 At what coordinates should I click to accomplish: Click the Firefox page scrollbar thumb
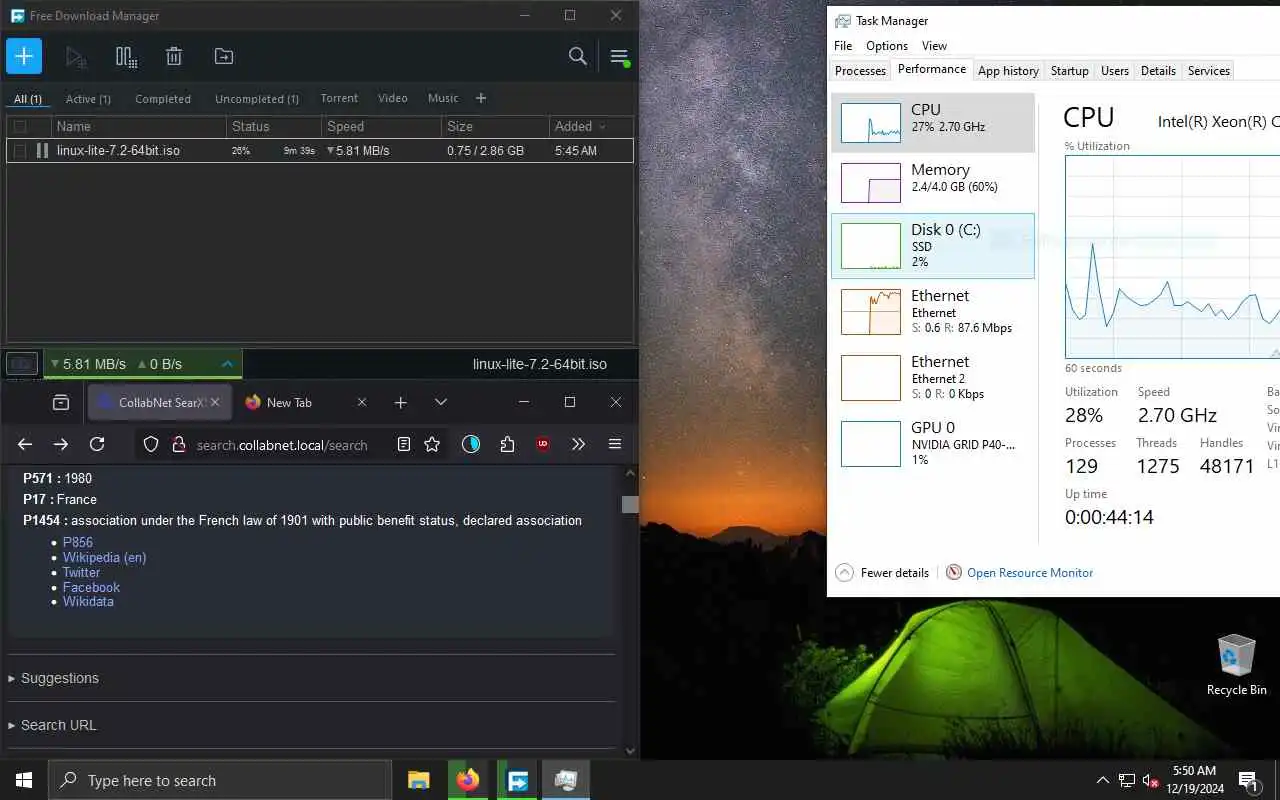tap(630, 504)
